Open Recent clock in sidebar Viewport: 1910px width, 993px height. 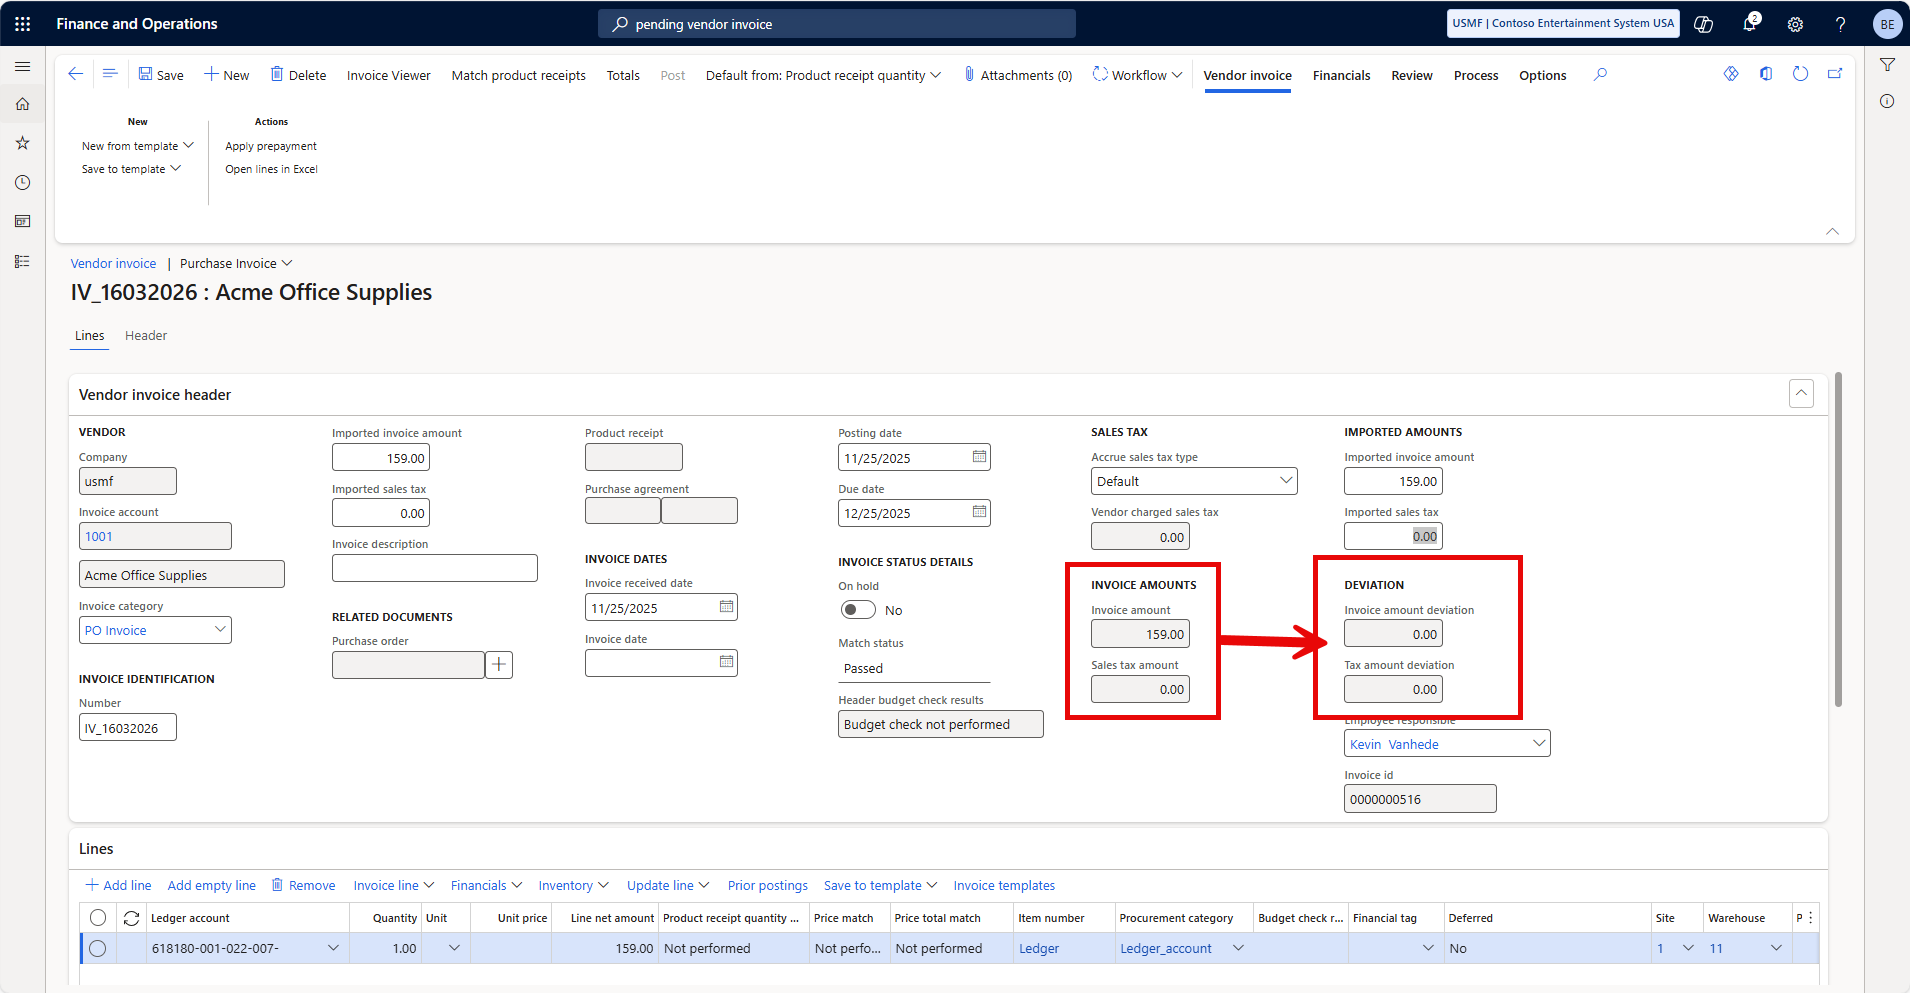pyautogui.click(x=22, y=182)
